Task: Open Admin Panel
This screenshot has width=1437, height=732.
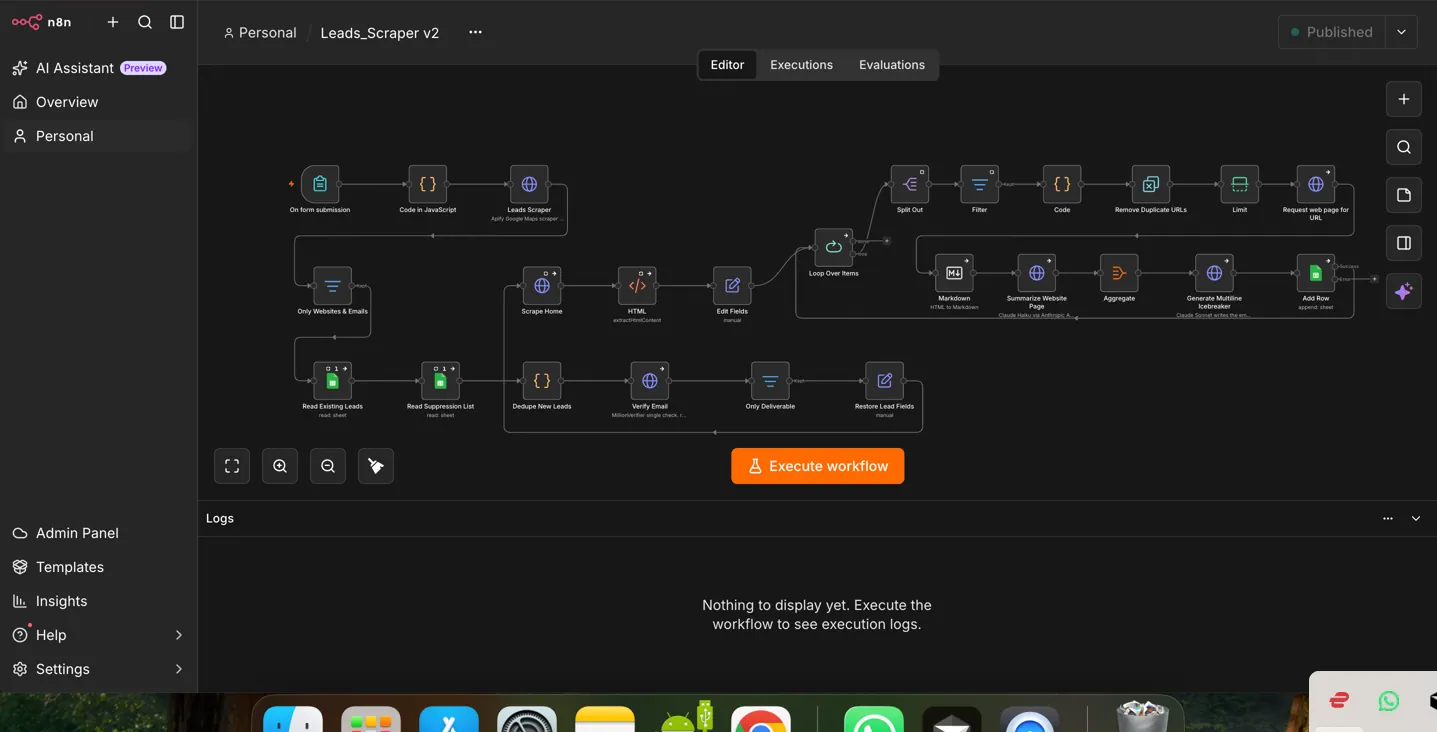Action: tap(98, 533)
